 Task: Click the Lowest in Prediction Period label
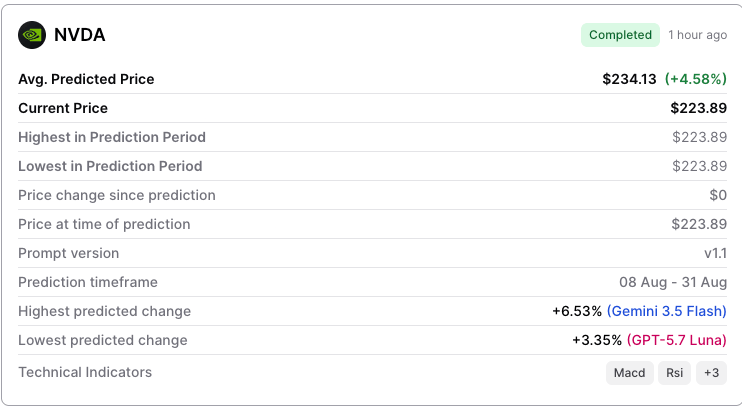pyautogui.click(x=110, y=166)
